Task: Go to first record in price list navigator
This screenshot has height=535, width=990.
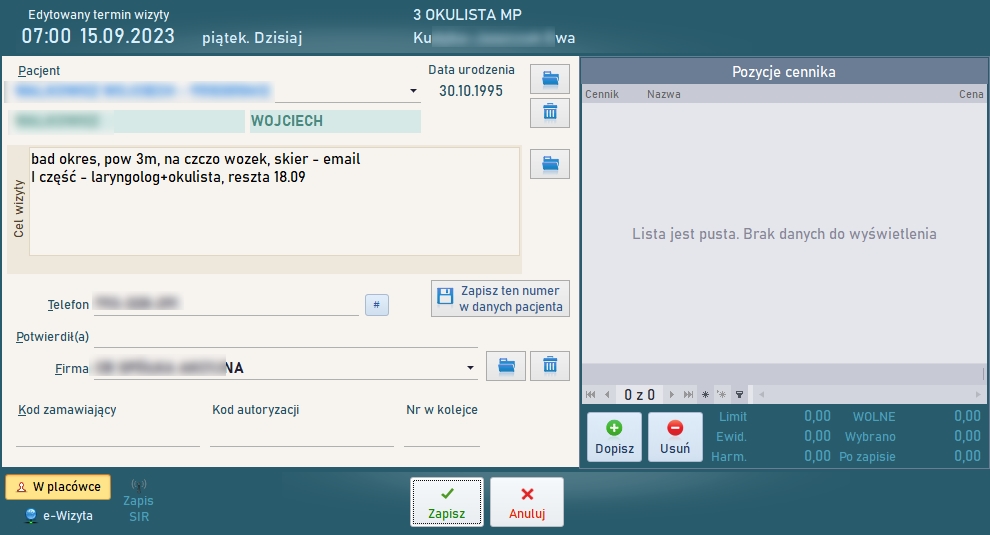Action: 590,394
